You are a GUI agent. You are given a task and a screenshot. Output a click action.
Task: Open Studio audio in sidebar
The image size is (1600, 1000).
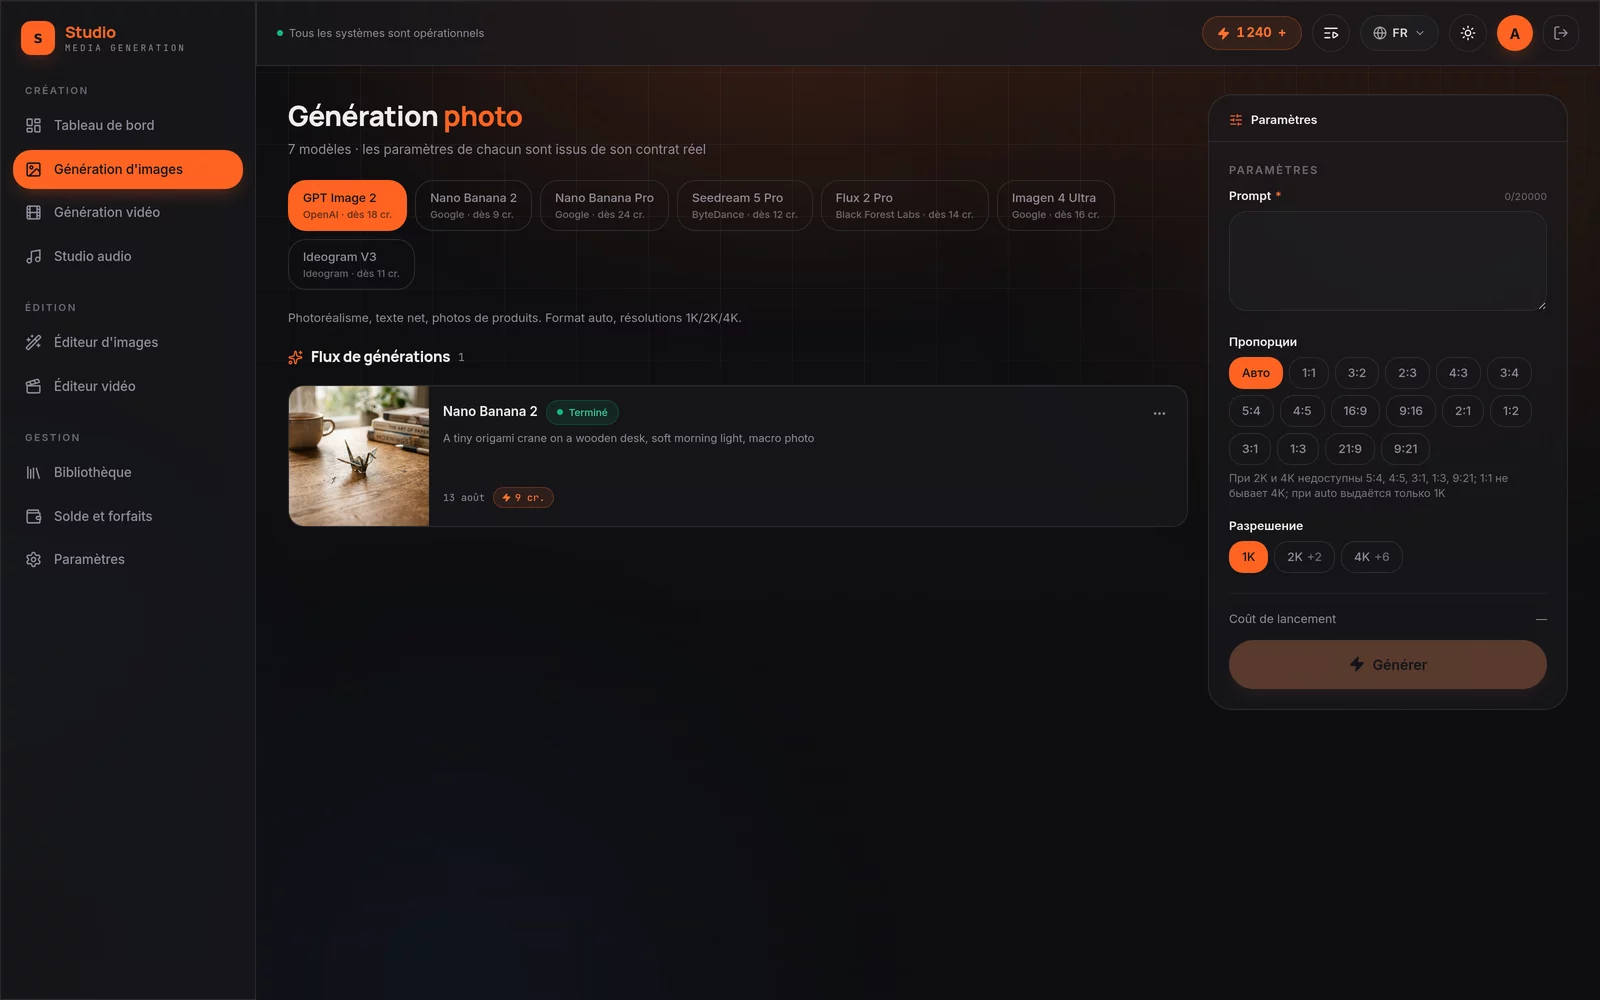128,256
